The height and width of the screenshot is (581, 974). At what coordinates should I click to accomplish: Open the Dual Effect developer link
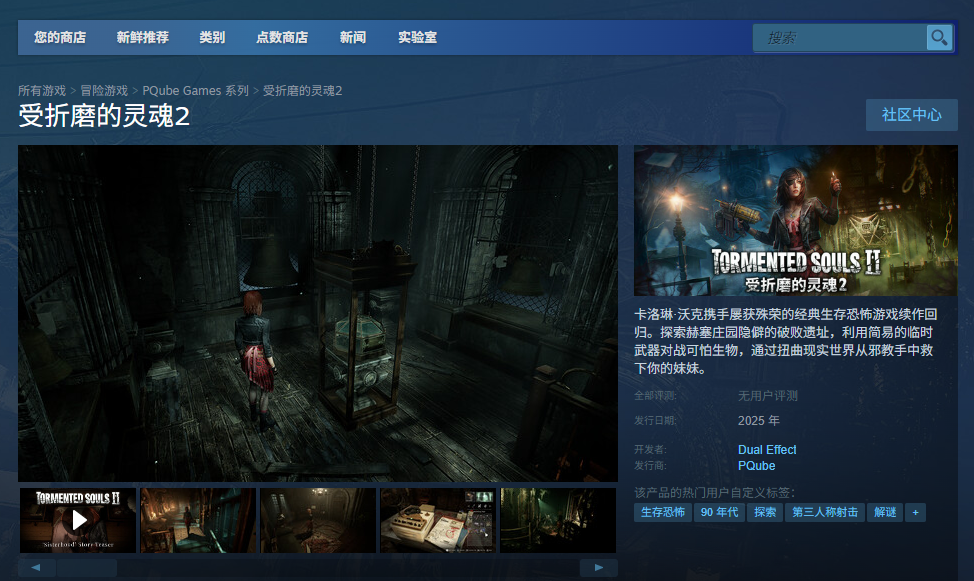click(767, 449)
